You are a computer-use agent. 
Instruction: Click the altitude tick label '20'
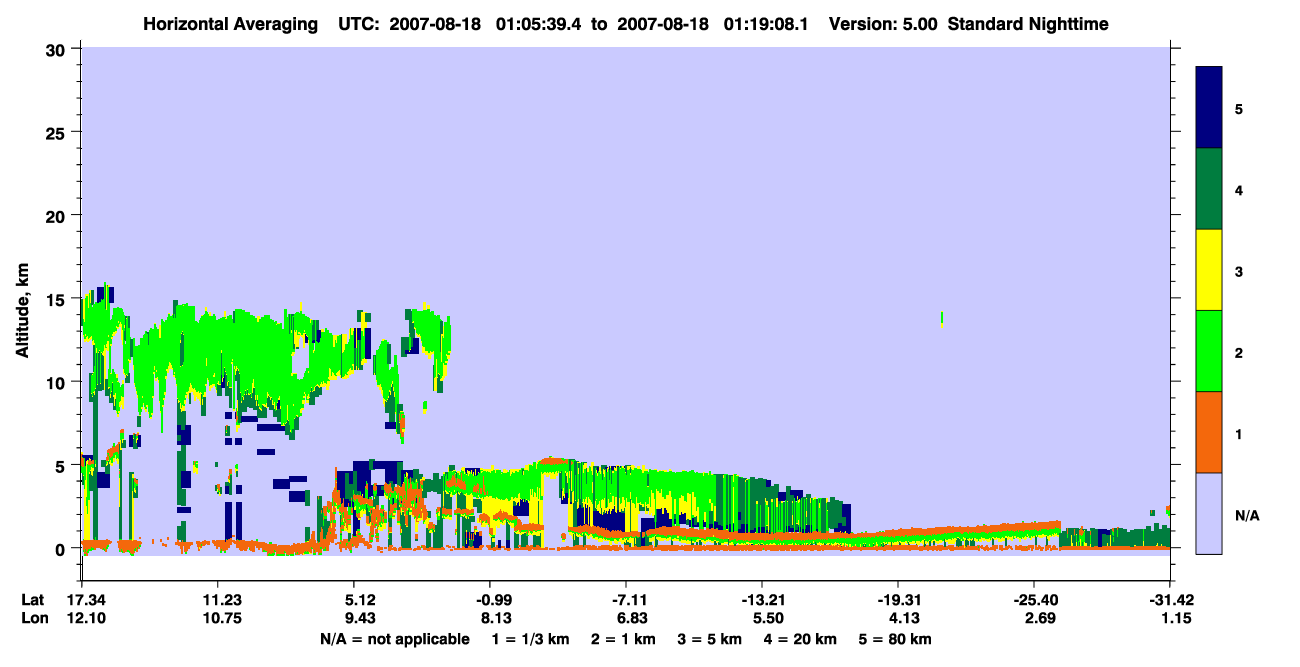coord(58,216)
